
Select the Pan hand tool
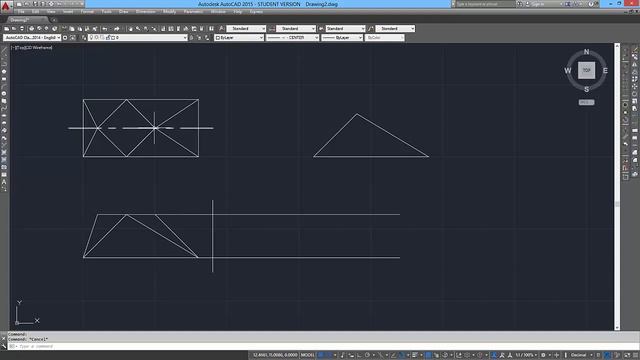click(x=130, y=29)
